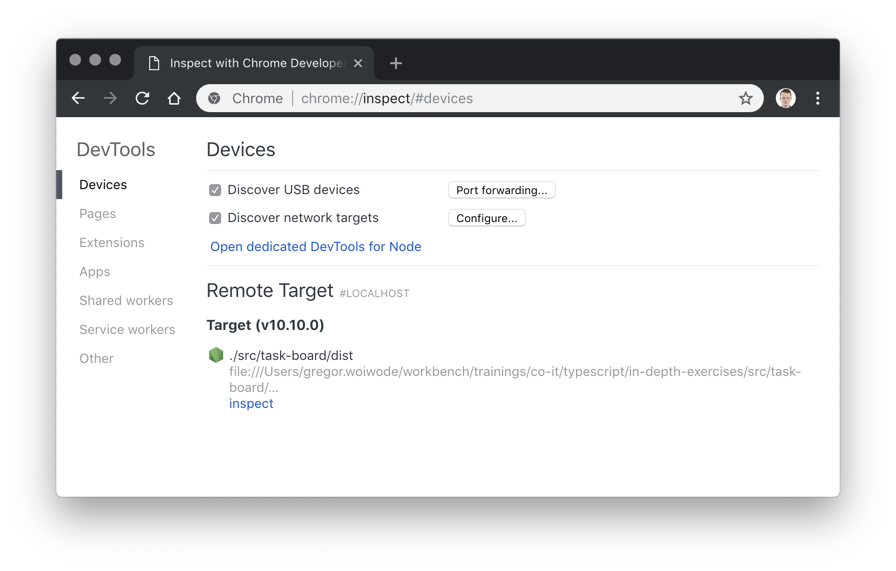Viewport: 896px width, 571px height.
Task: Open the user profile avatar
Action: click(786, 98)
